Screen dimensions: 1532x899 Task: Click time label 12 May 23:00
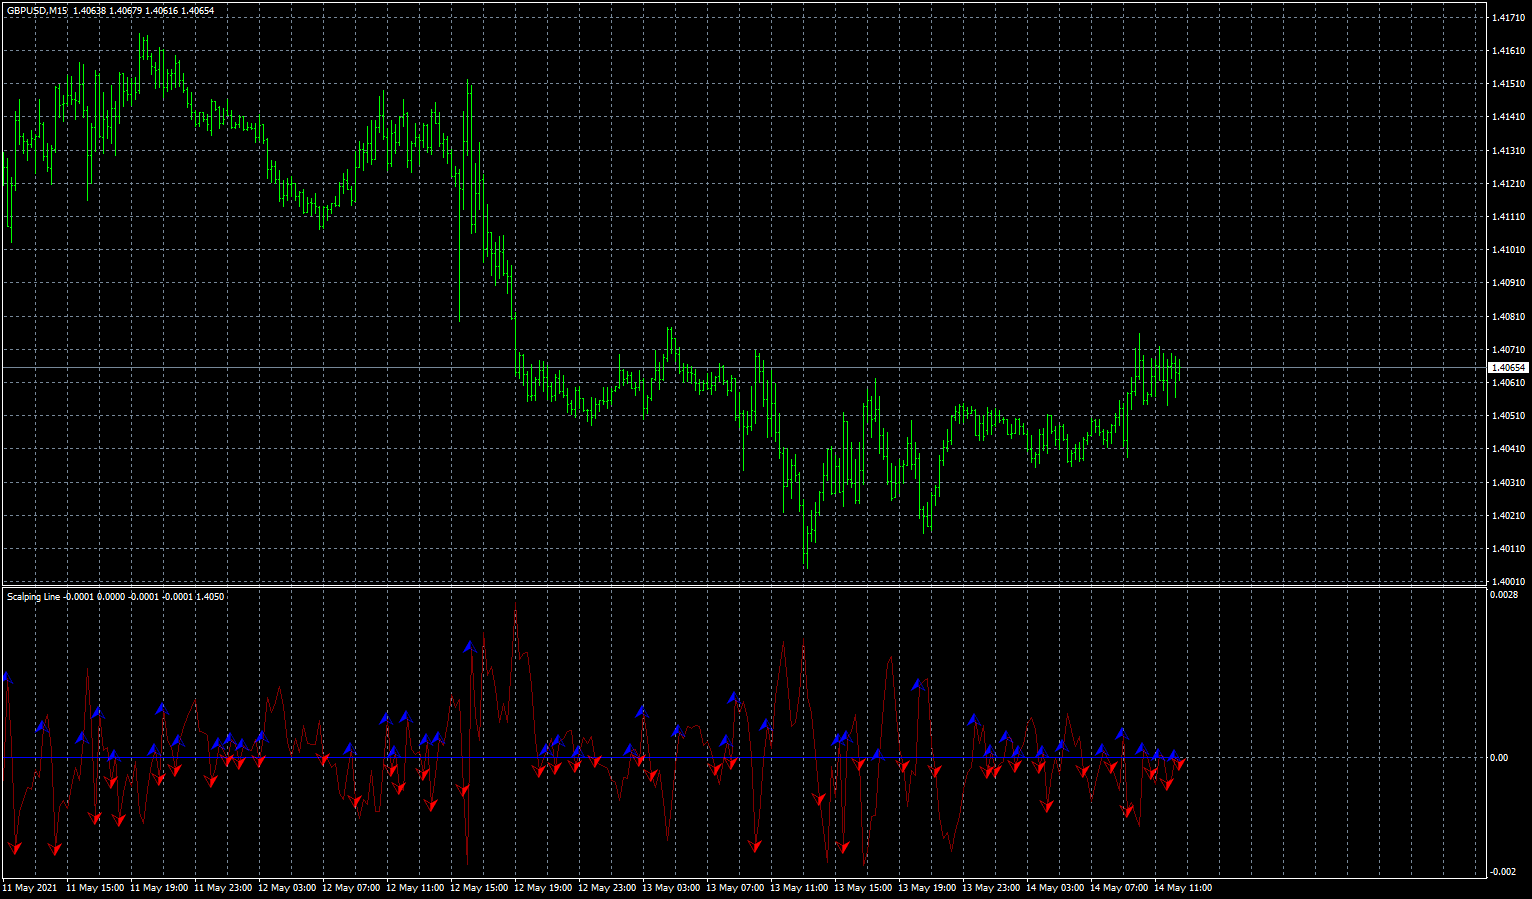pyautogui.click(x=607, y=888)
